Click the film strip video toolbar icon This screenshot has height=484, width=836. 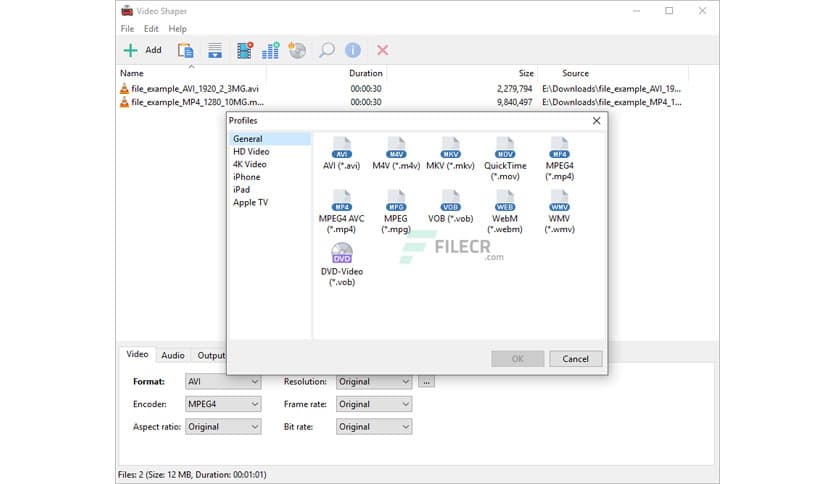[245, 50]
